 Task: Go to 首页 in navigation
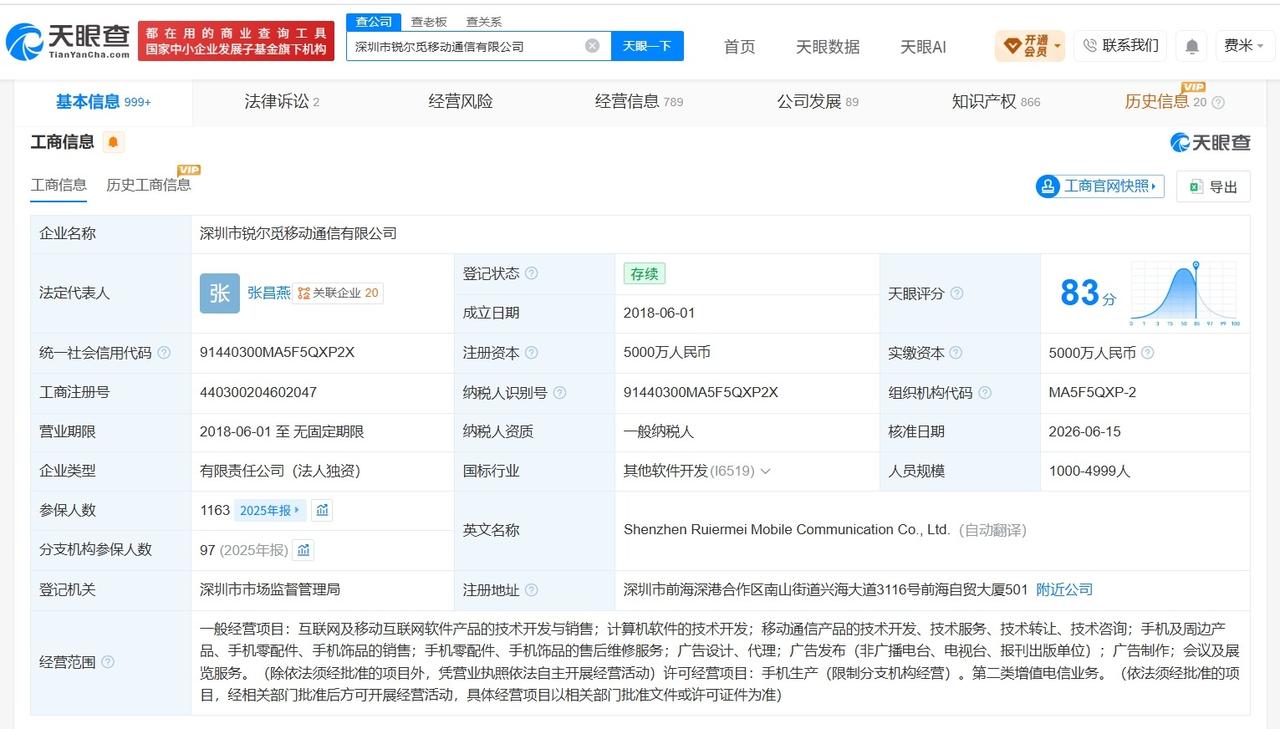(739, 47)
